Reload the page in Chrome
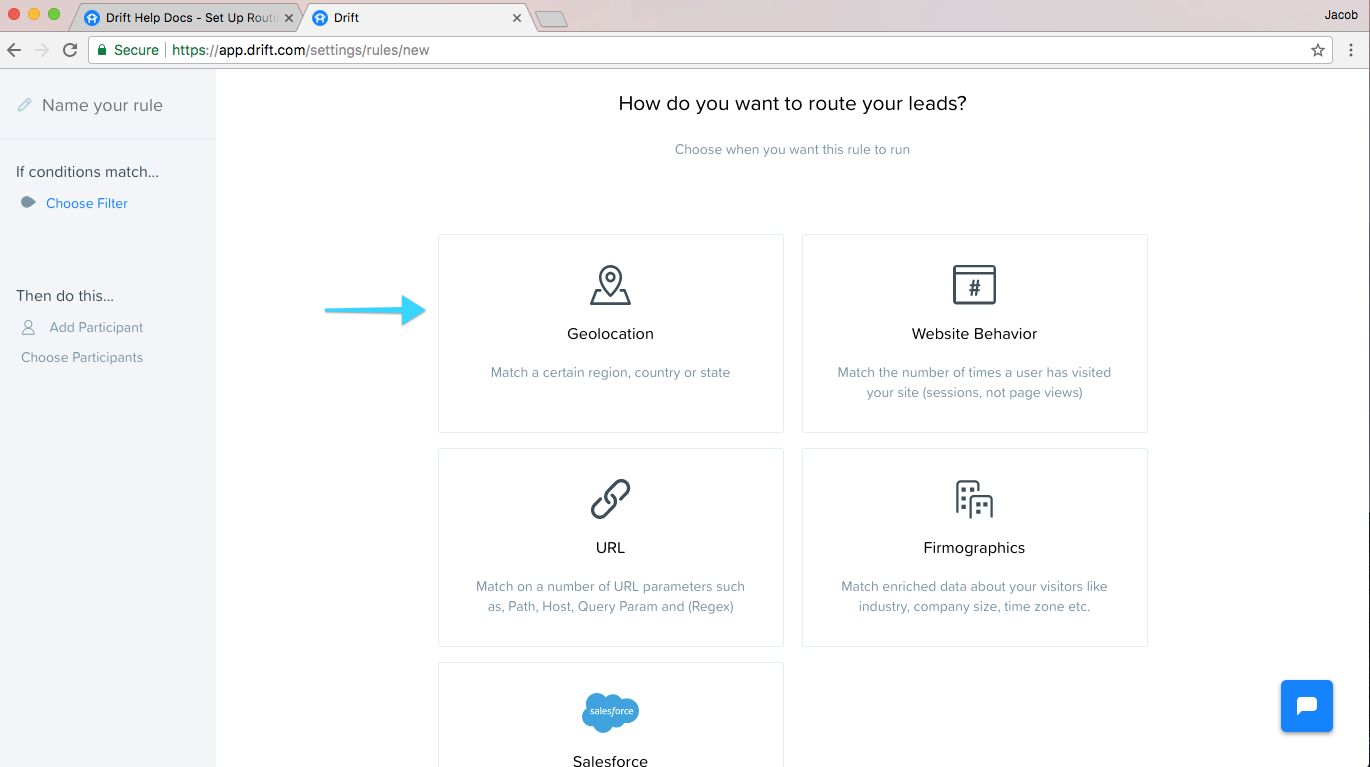The image size is (1370, 767). [x=70, y=50]
